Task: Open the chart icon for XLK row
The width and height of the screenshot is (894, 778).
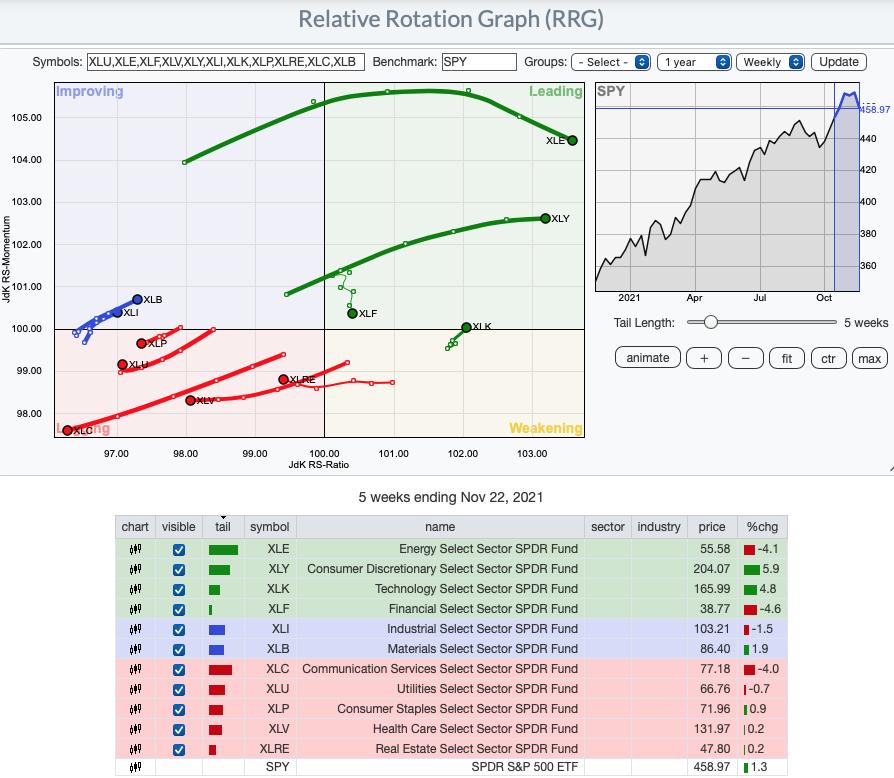Action: coord(135,589)
